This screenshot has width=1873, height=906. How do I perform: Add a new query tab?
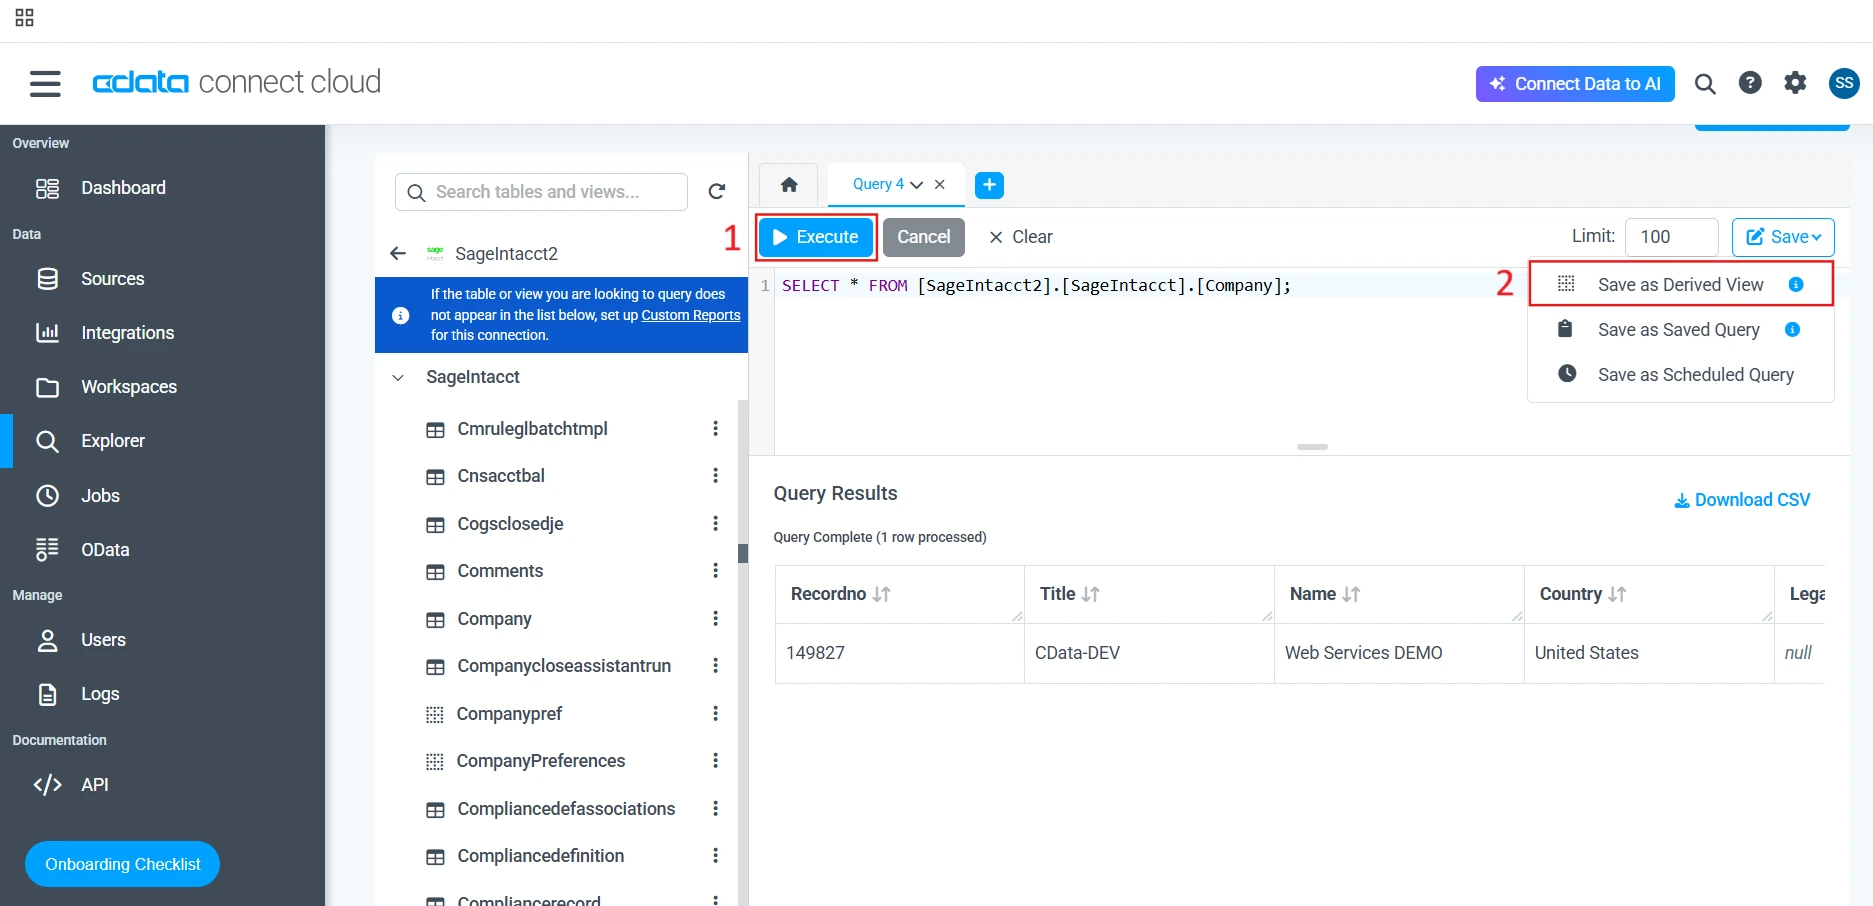[989, 185]
